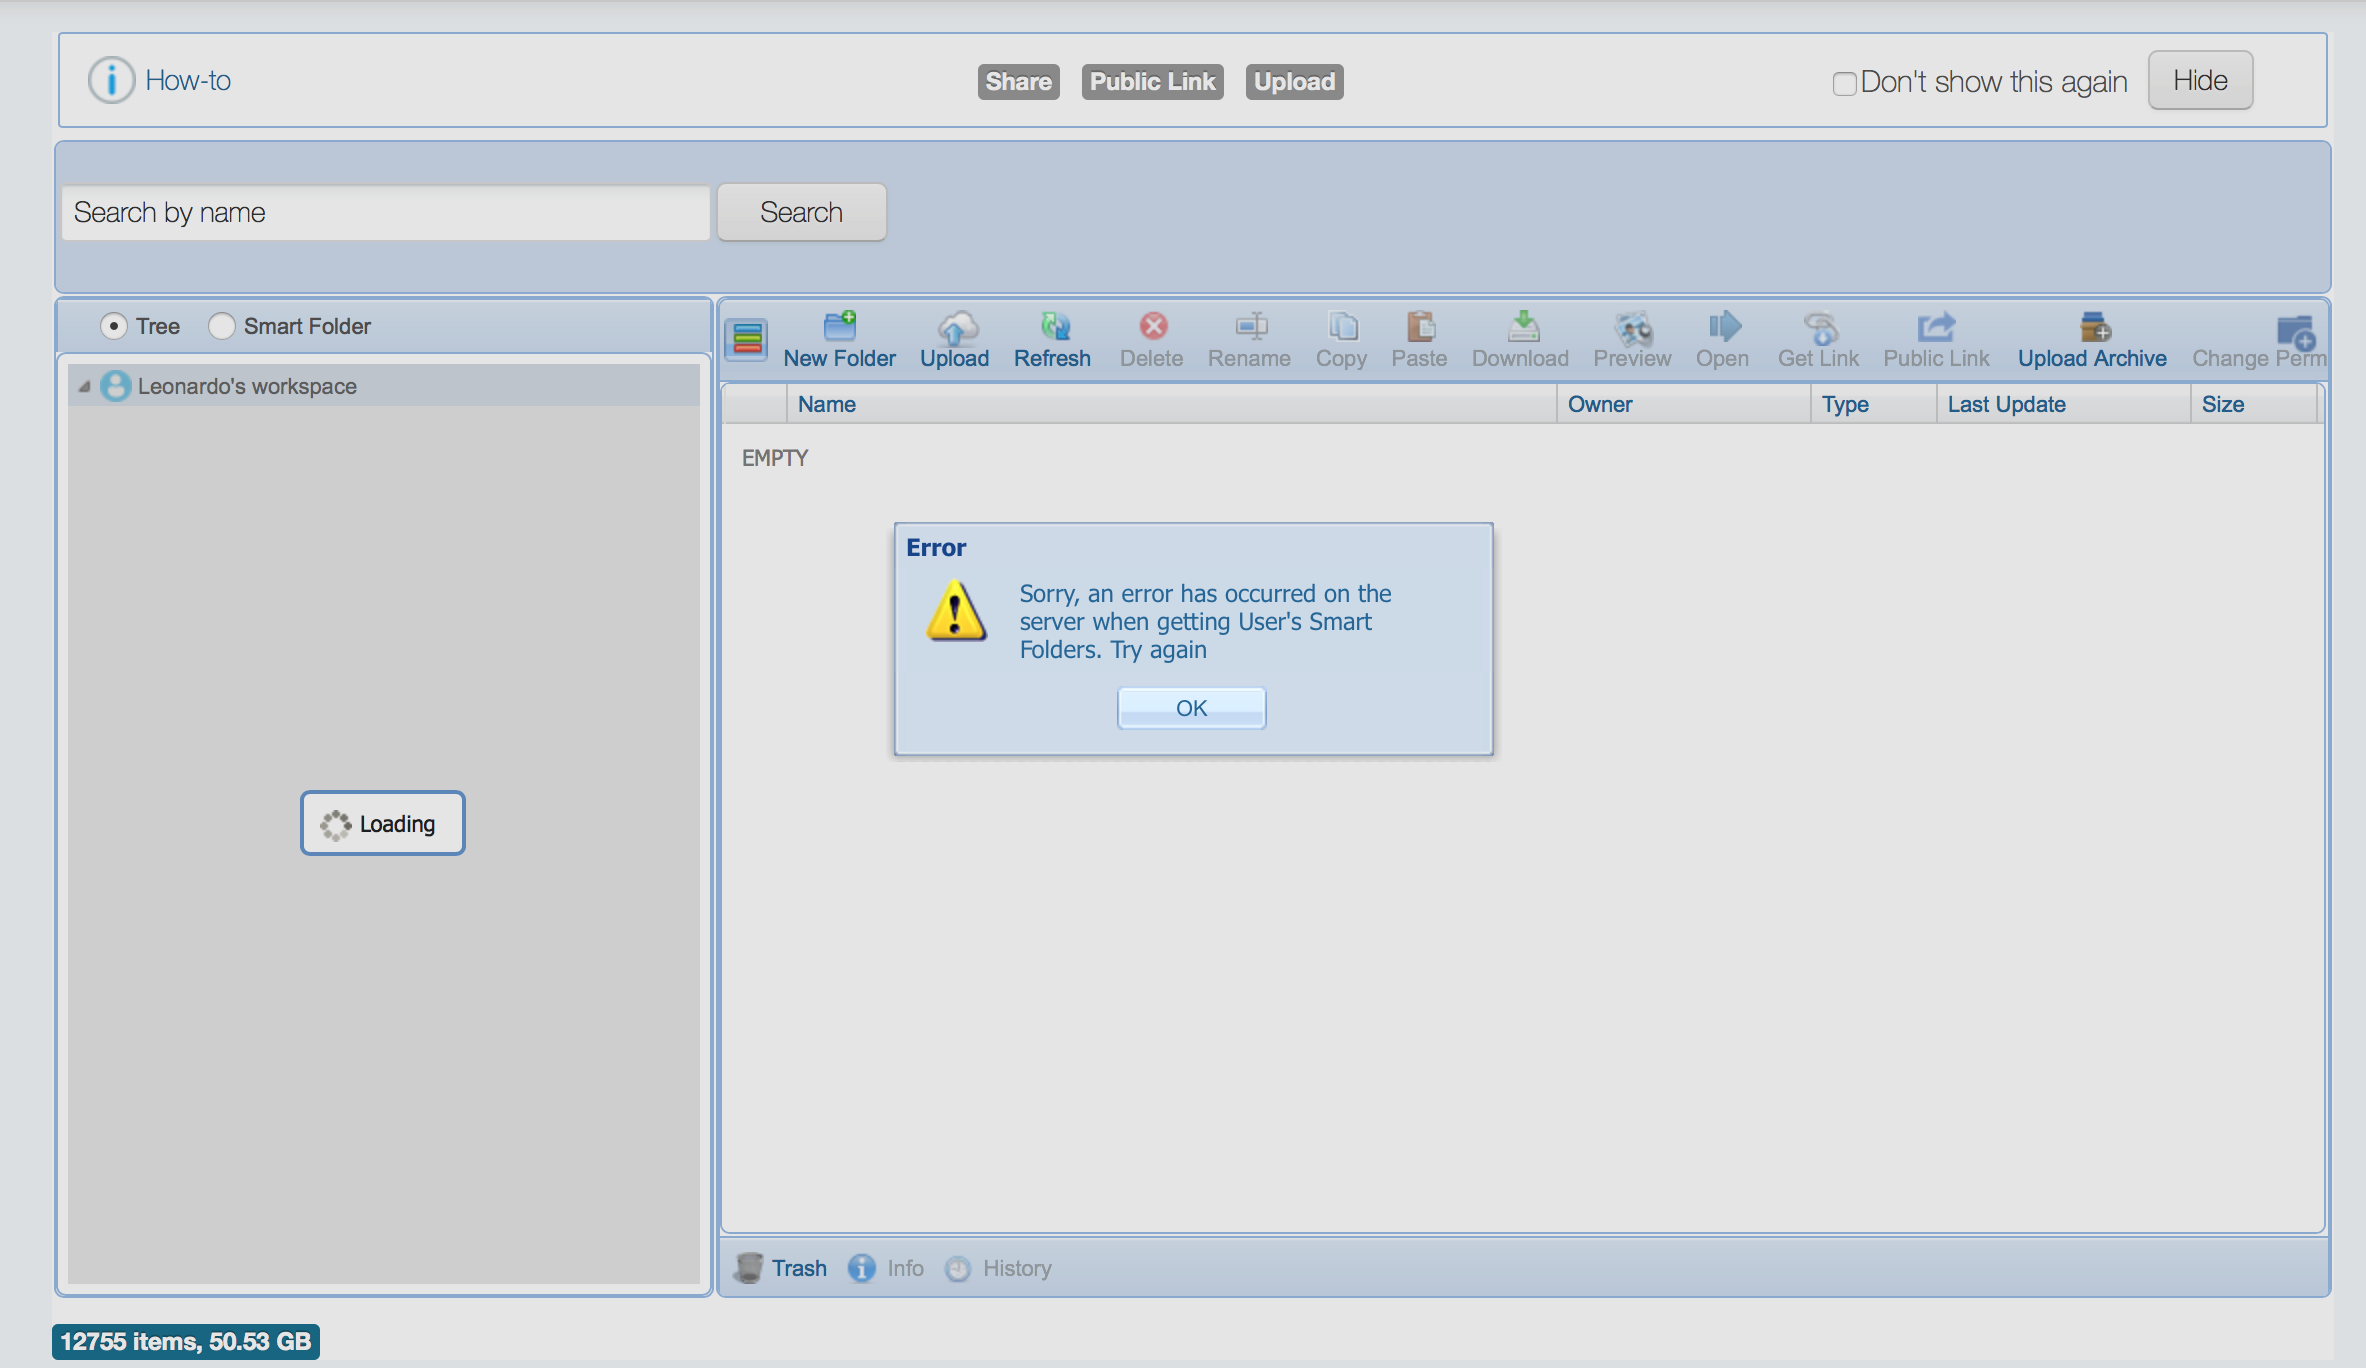Click the Share how-to label

click(x=1018, y=81)
